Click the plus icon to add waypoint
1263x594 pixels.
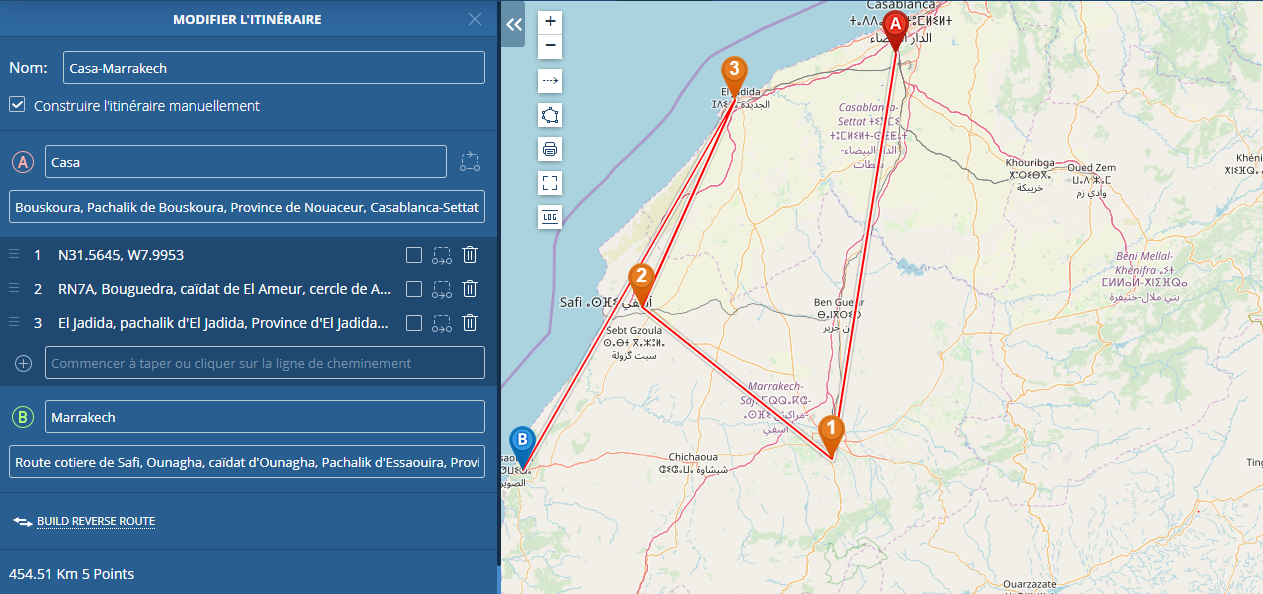23,363
